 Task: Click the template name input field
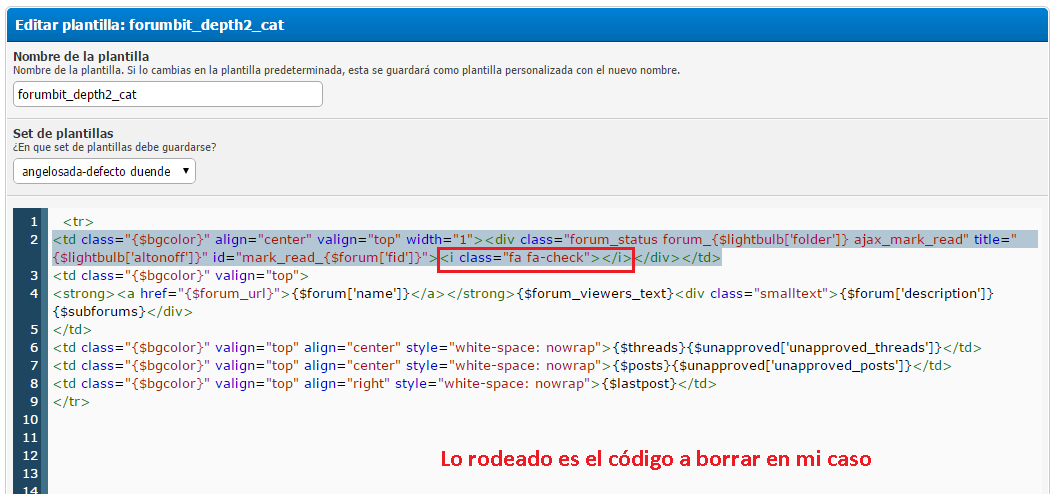[168, 94]
